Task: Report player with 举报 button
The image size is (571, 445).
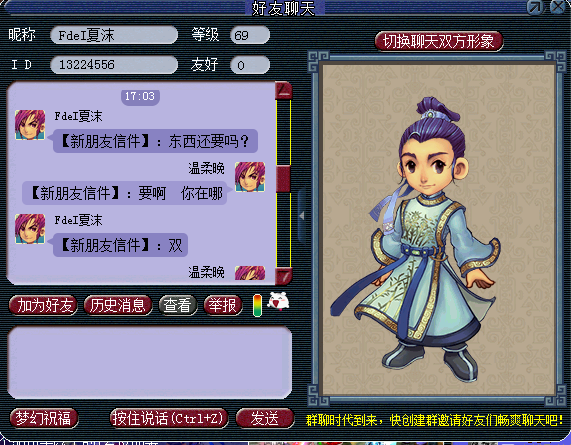Action: [223, 305]
